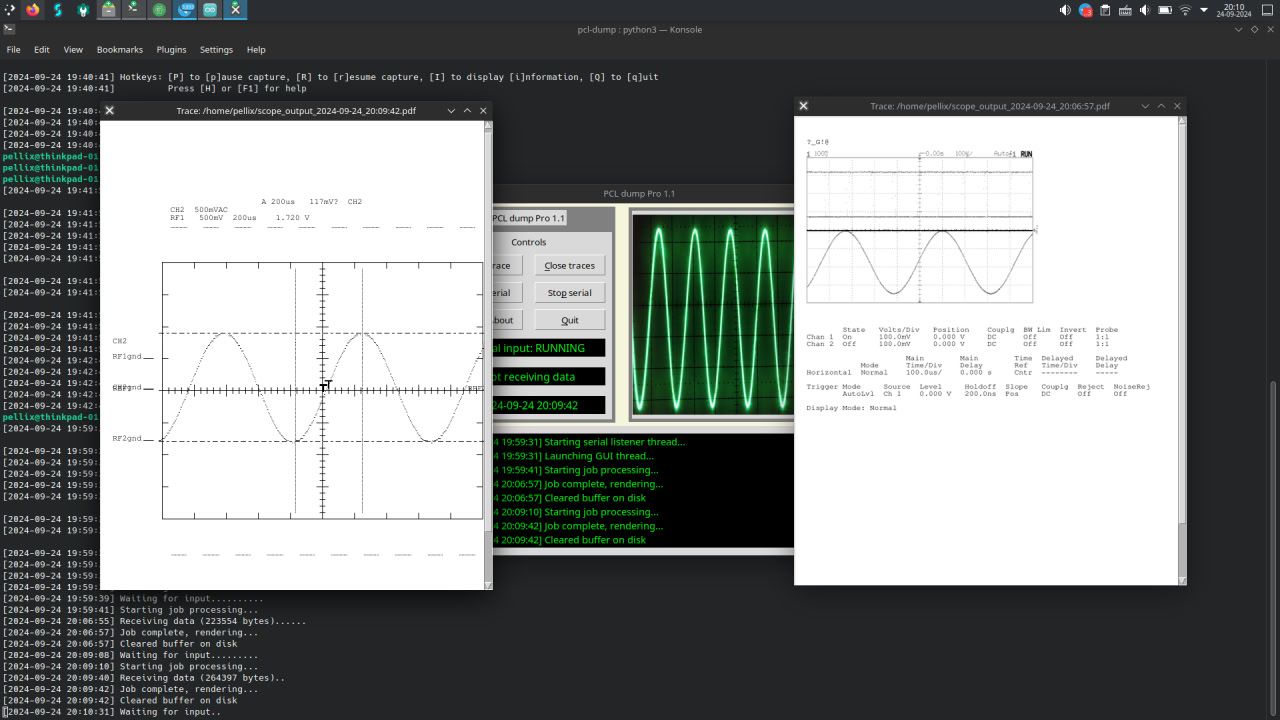Click the scrollbar of the left trace window
1280x720 pixels.
click(x=487, y=300)
